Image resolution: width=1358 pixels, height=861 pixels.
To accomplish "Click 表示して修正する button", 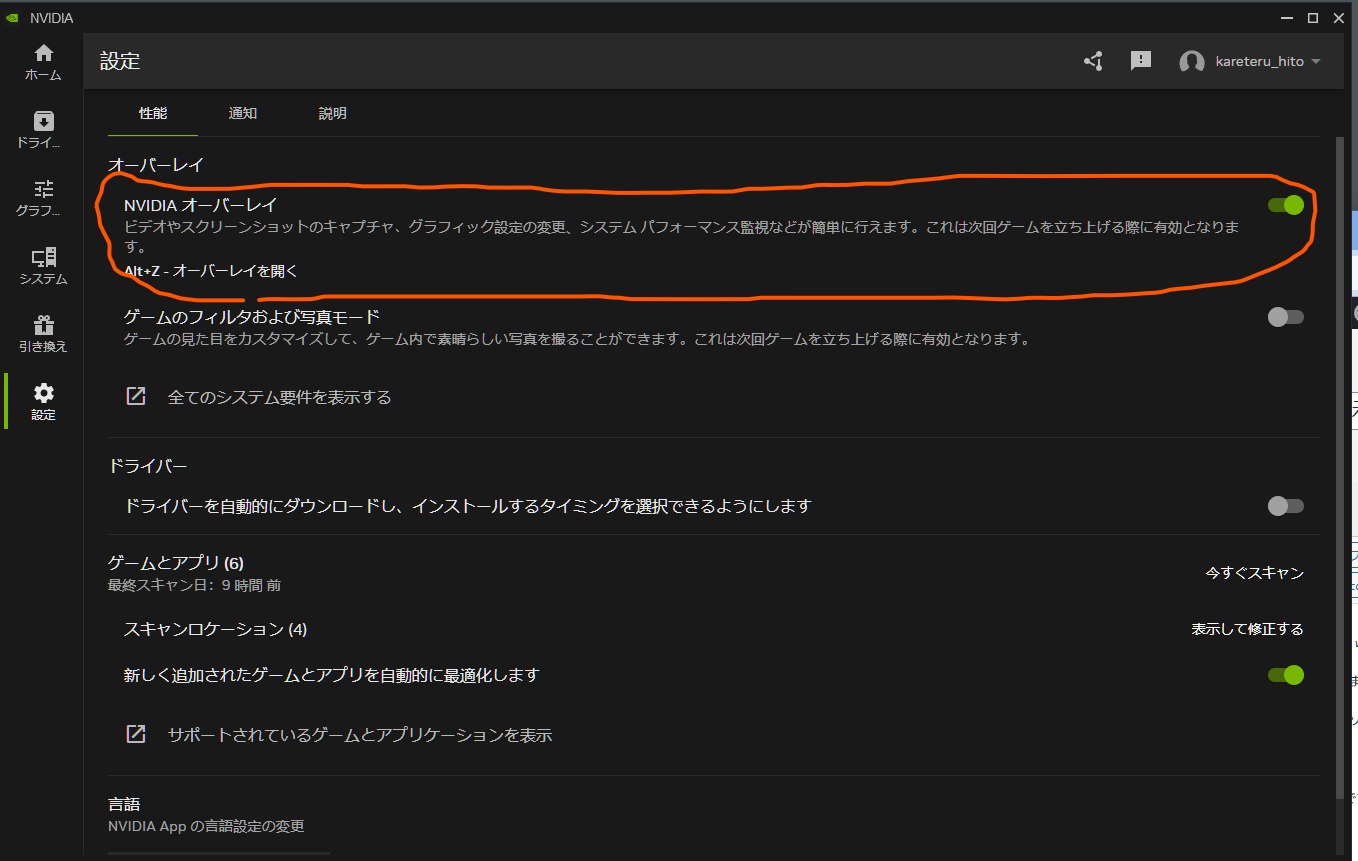I will pyautogui.click(x=1247, y=629).
